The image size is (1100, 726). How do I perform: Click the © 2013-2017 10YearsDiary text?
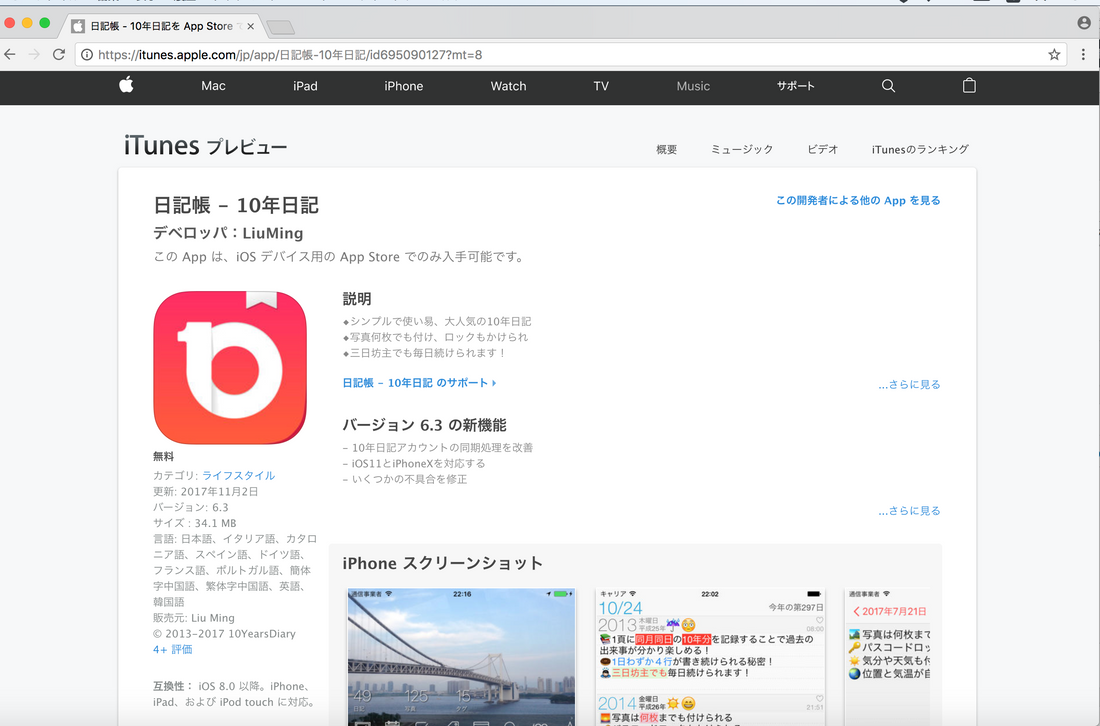pos(224,633)
